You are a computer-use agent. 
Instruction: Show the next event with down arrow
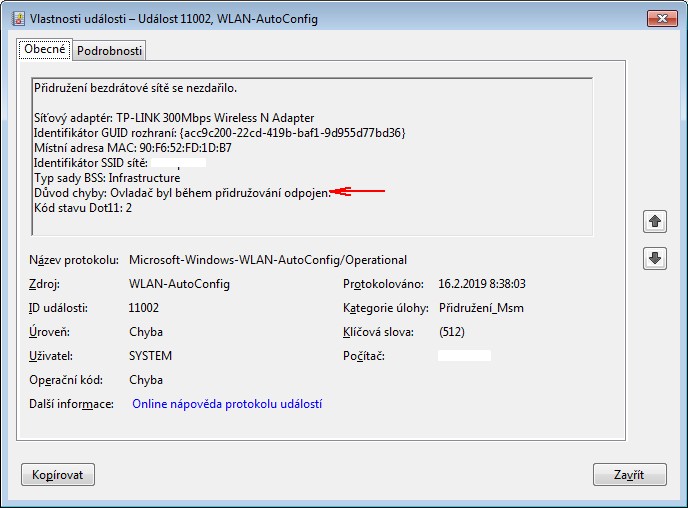click(655, 258)
